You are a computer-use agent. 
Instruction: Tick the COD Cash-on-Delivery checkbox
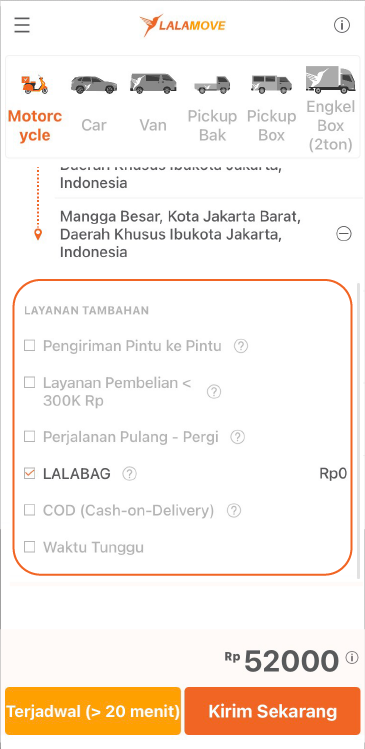click(x=30, y=510)
